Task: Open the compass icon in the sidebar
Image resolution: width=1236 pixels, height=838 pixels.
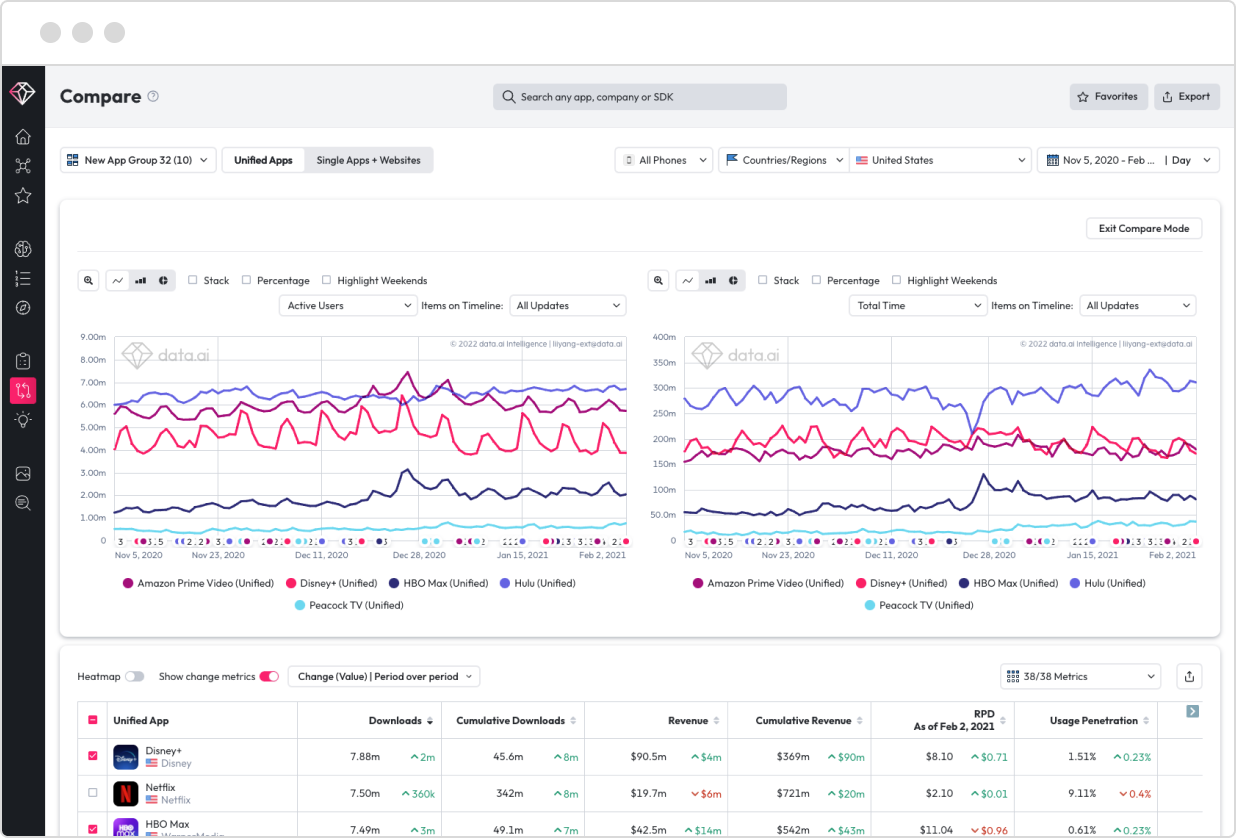Action: 23,307
